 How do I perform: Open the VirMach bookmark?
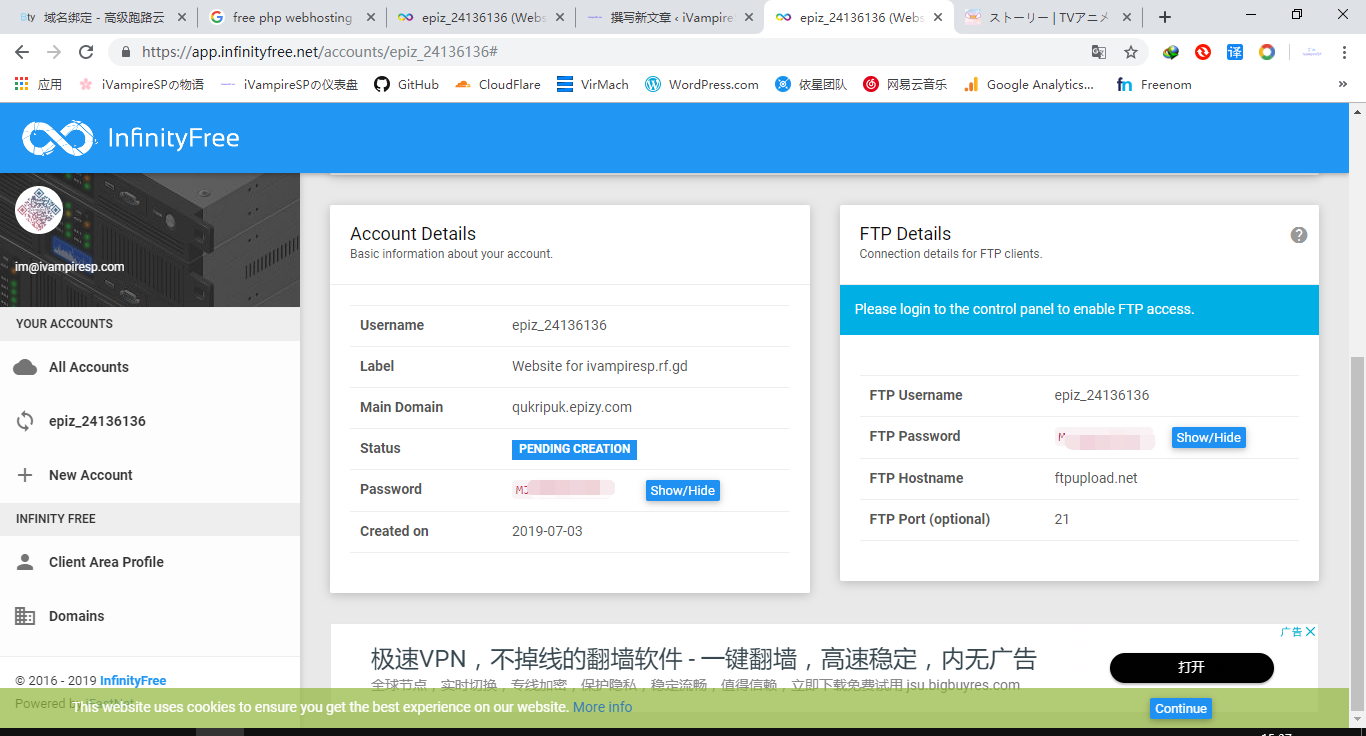pyautogui.click(x=593, y=85)
